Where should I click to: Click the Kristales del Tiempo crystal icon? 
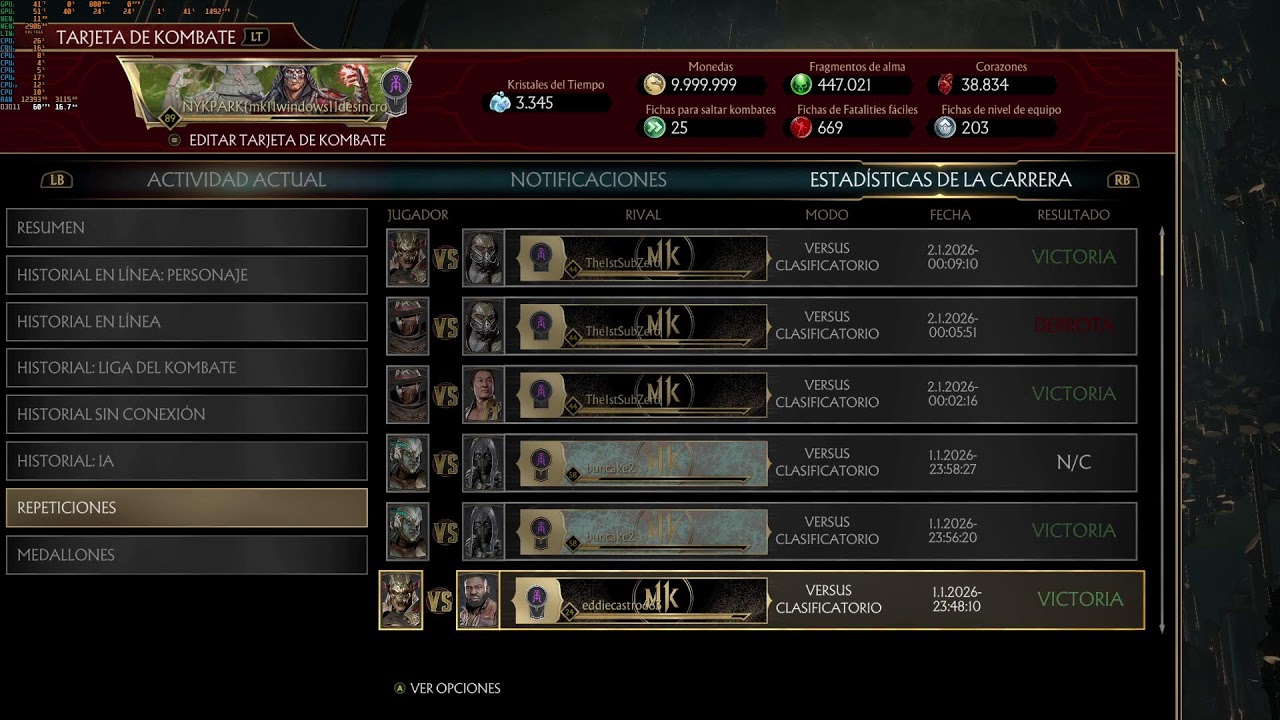pos(500,102)
